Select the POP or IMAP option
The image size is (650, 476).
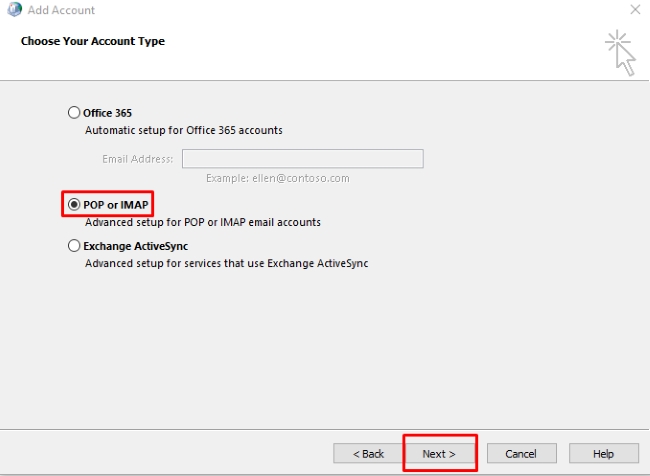[x=74, y=204]
